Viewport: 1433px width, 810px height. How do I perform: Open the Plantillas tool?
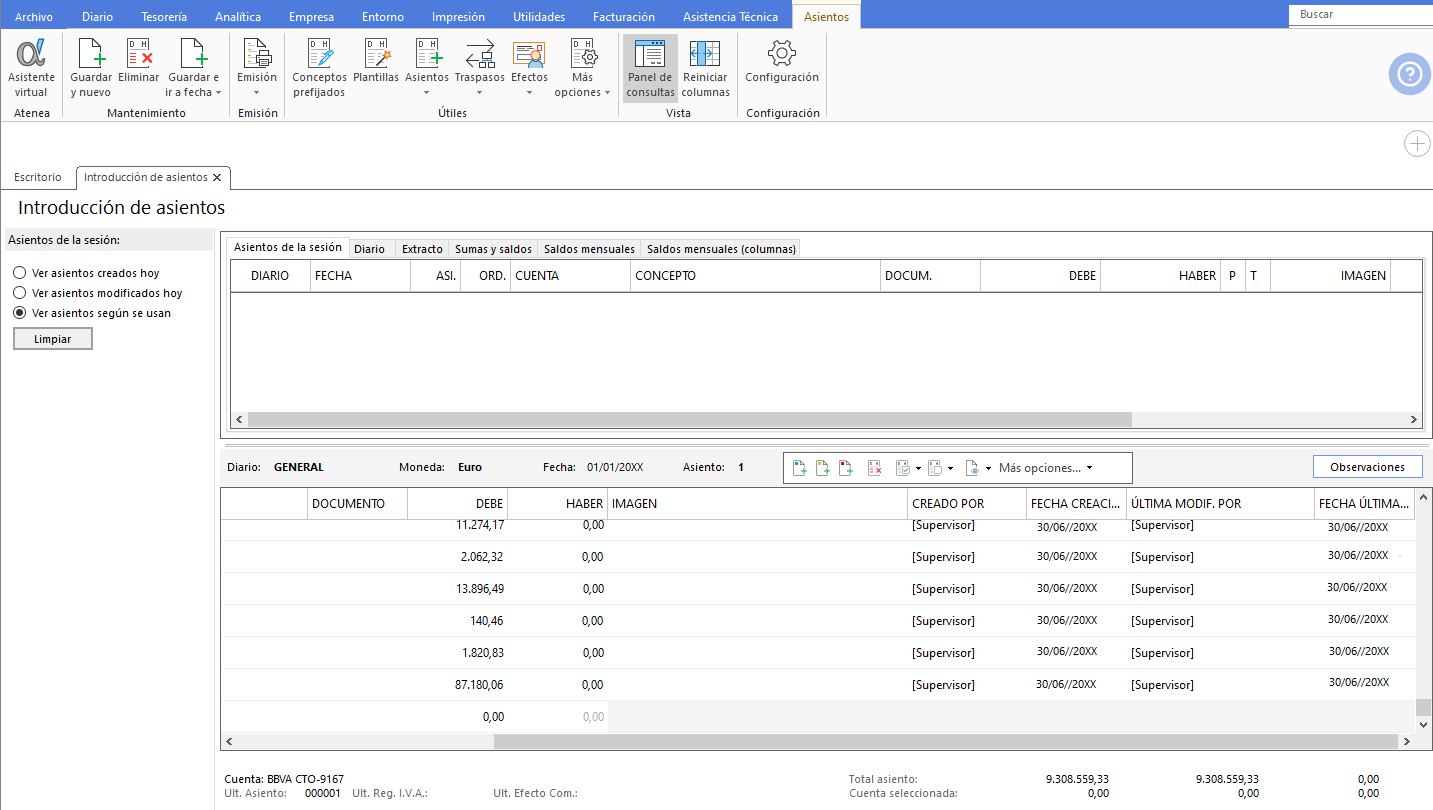pos(376,62)
